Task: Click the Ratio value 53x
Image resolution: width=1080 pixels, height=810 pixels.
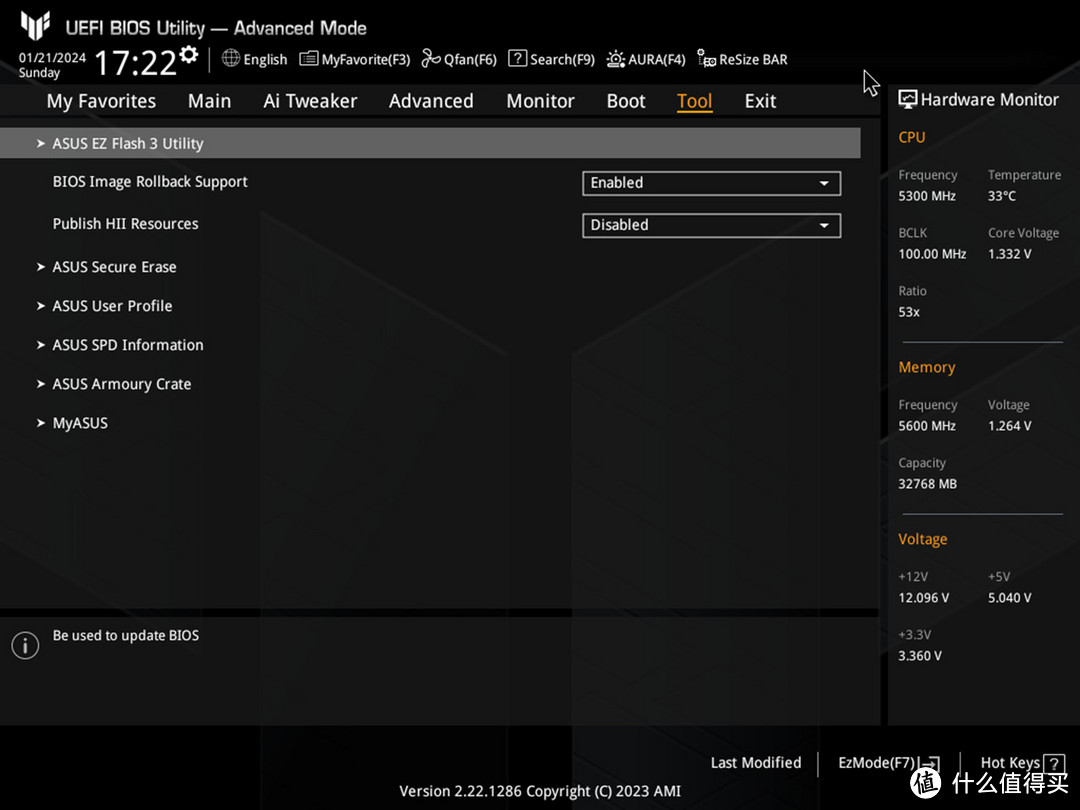Action: pyautogui.click(x=909, y=312)
